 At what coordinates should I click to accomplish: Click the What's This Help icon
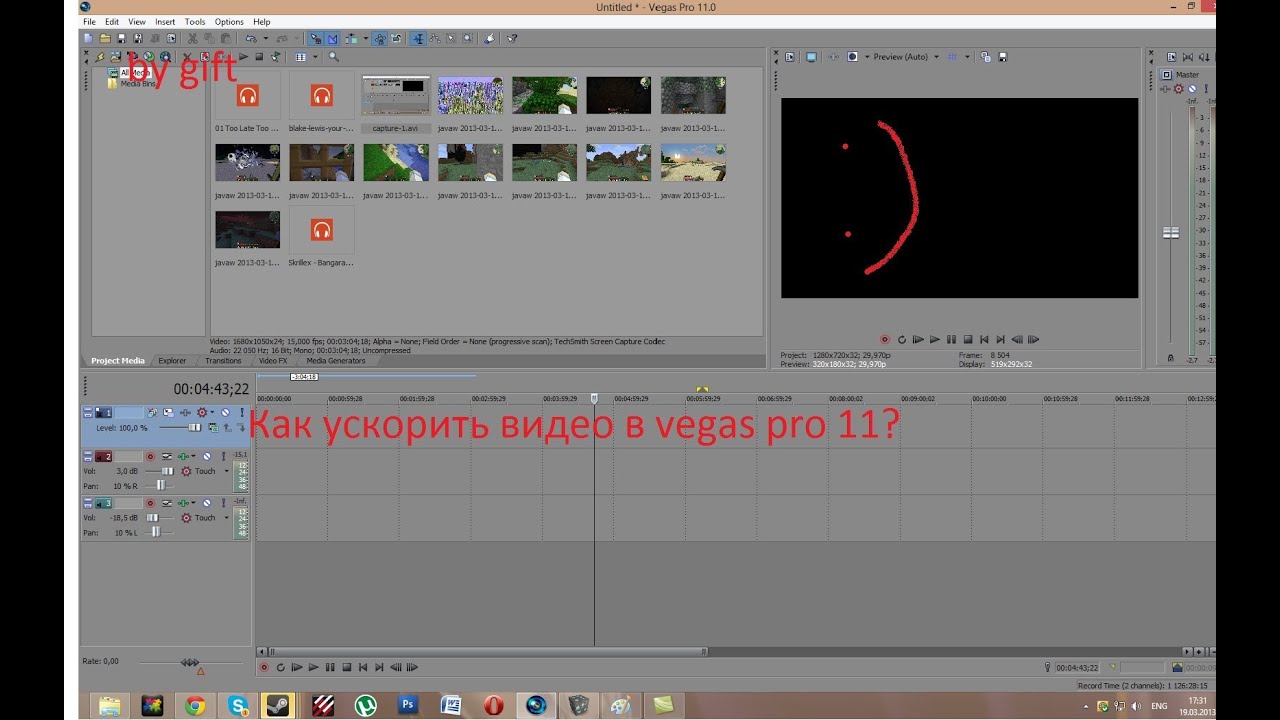[511, 39]
